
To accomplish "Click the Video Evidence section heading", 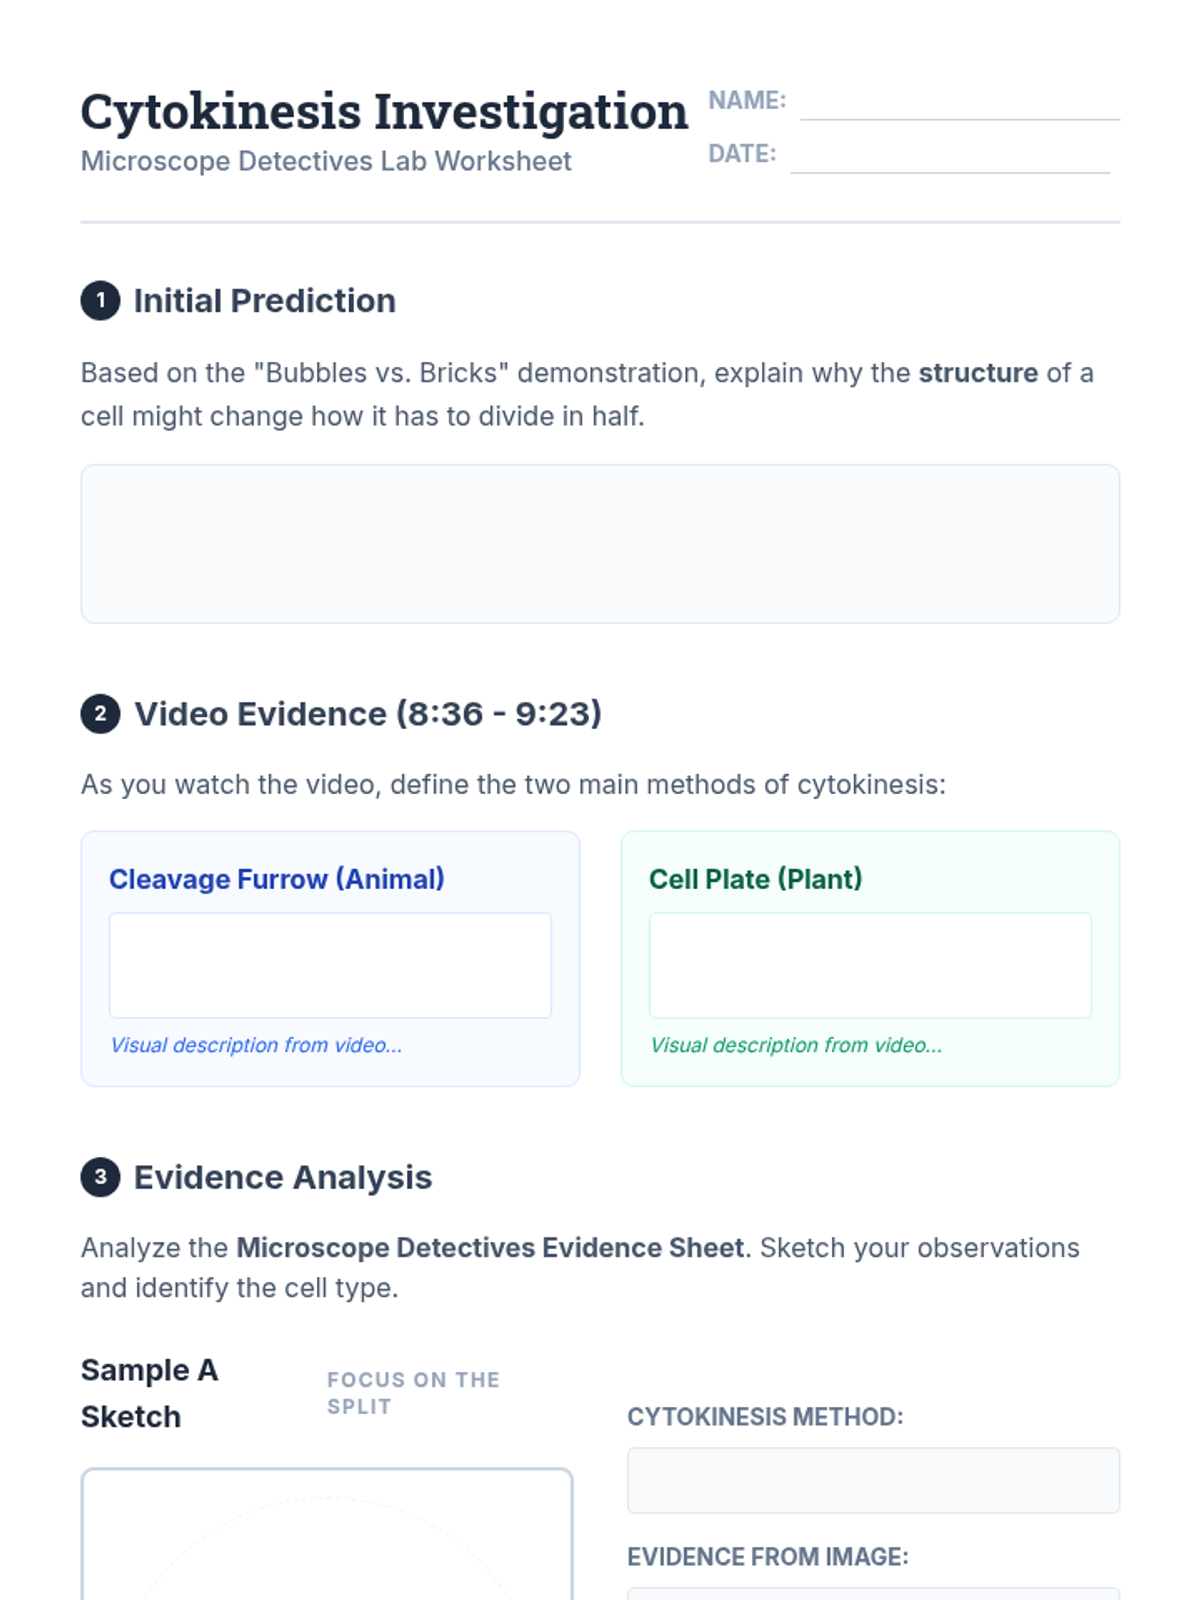I will point(368,714).
